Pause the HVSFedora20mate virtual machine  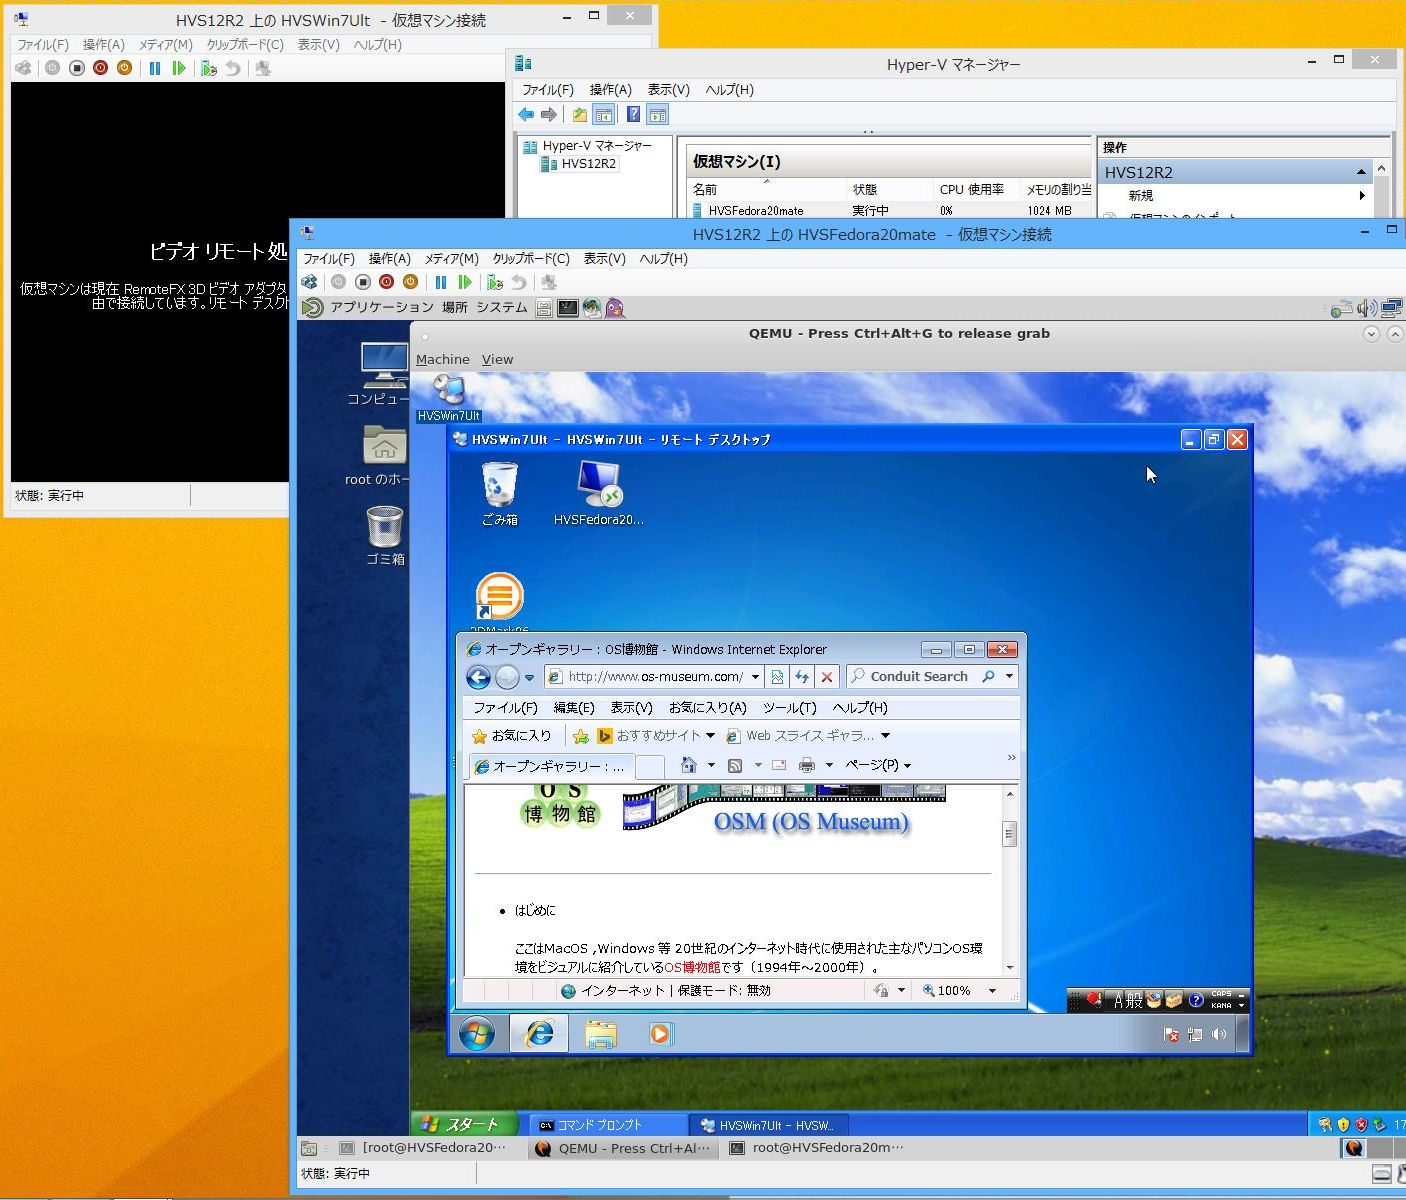tap(441, 282)
